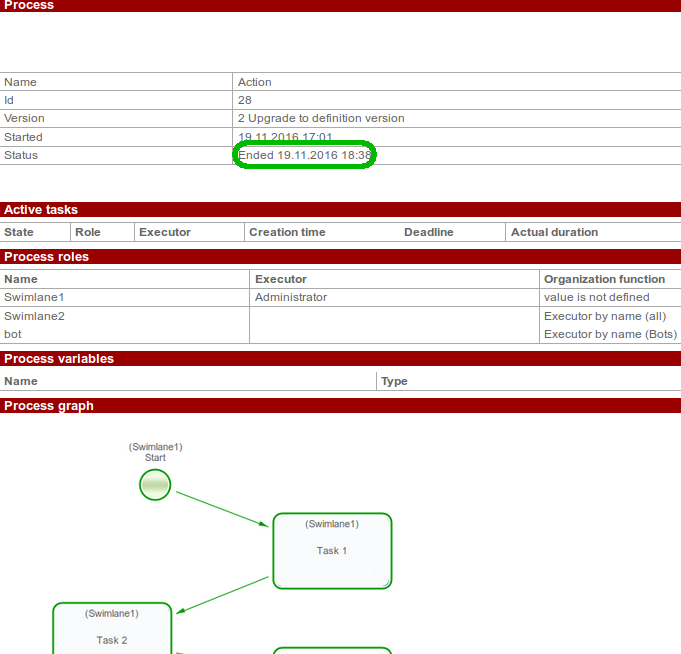
Task: Click the Process section header
Action: [x=30, y=5]
